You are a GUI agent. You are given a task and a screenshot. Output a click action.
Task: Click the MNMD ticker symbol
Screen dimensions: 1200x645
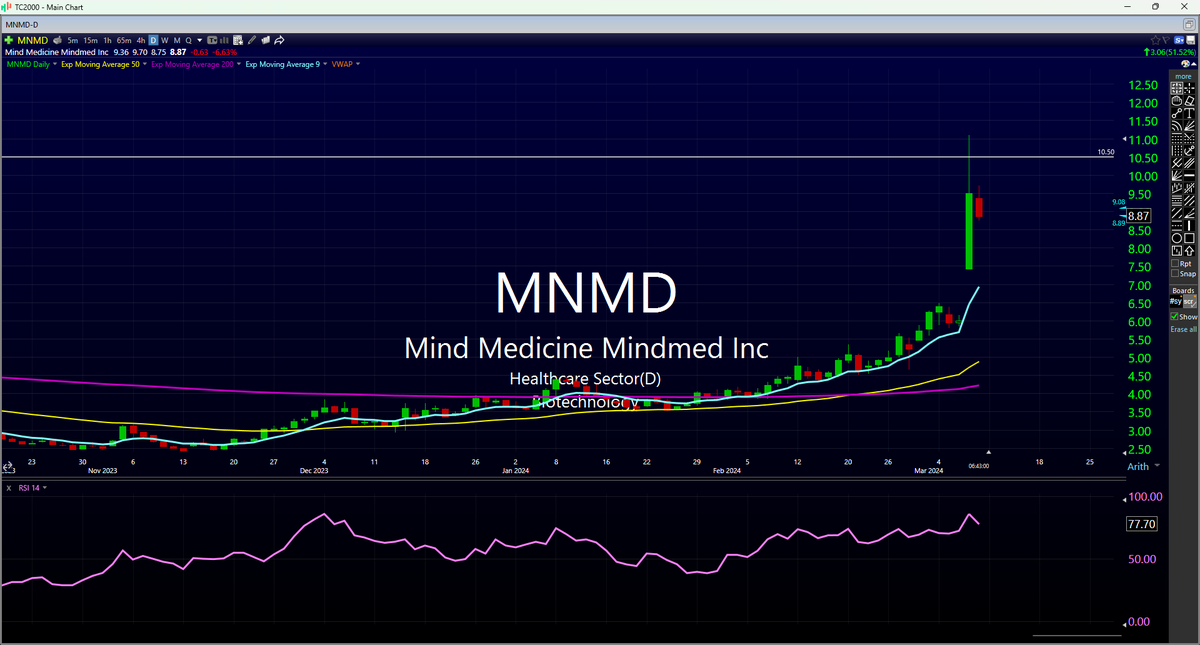32,40
